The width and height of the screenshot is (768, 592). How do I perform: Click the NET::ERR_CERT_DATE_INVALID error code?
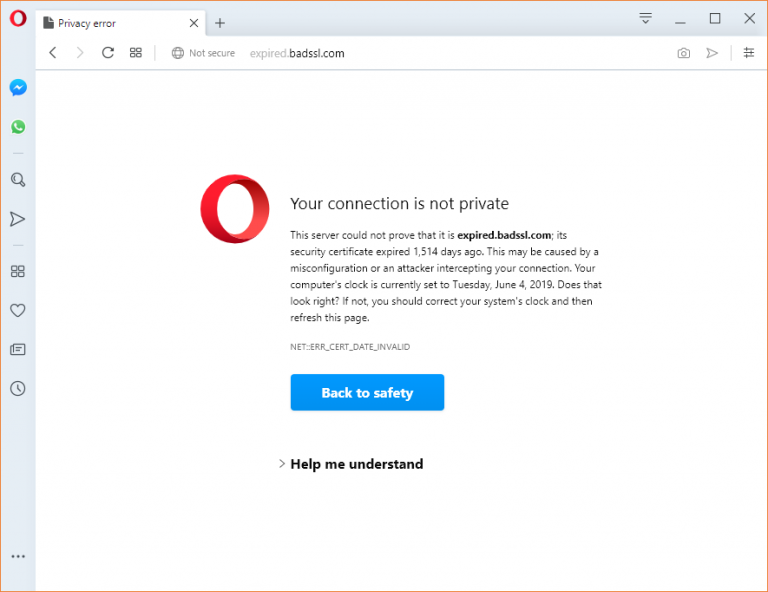pos(350,347)
